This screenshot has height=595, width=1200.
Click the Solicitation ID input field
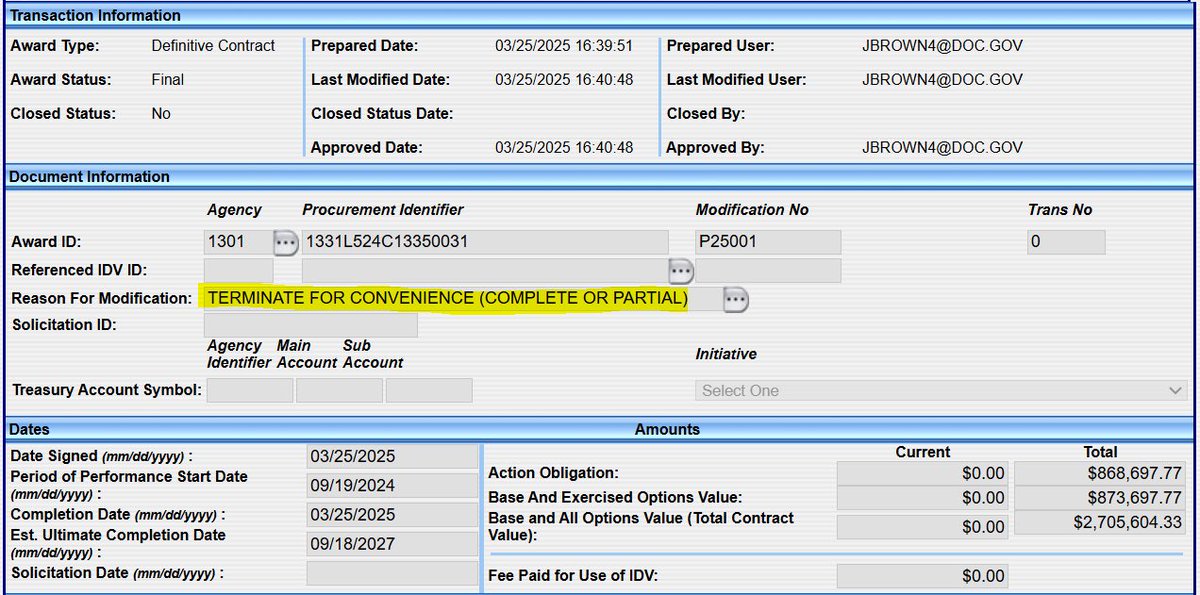click(310, 325)
